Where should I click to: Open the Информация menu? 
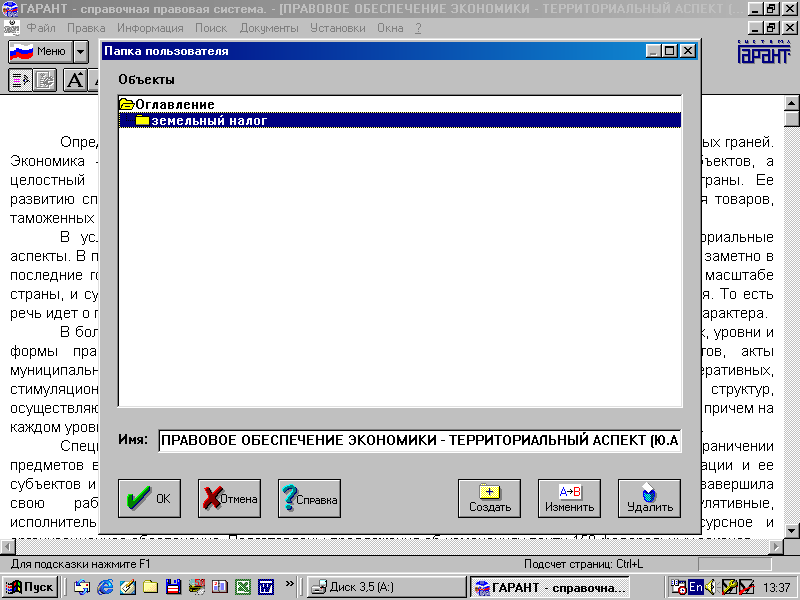point(150,28)
